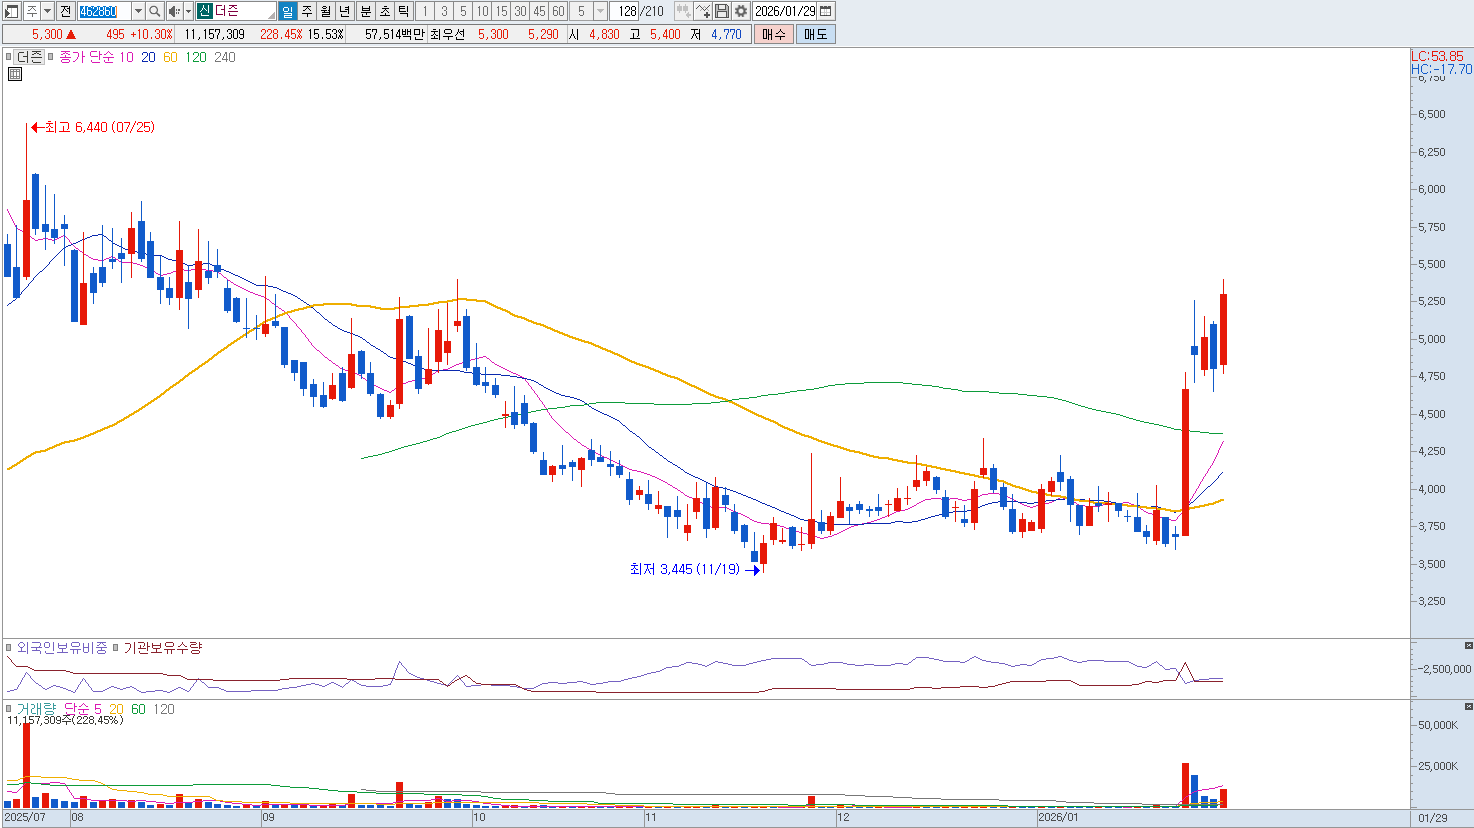Click the speaker sound icon in toolbar

(x=174, y=11)
